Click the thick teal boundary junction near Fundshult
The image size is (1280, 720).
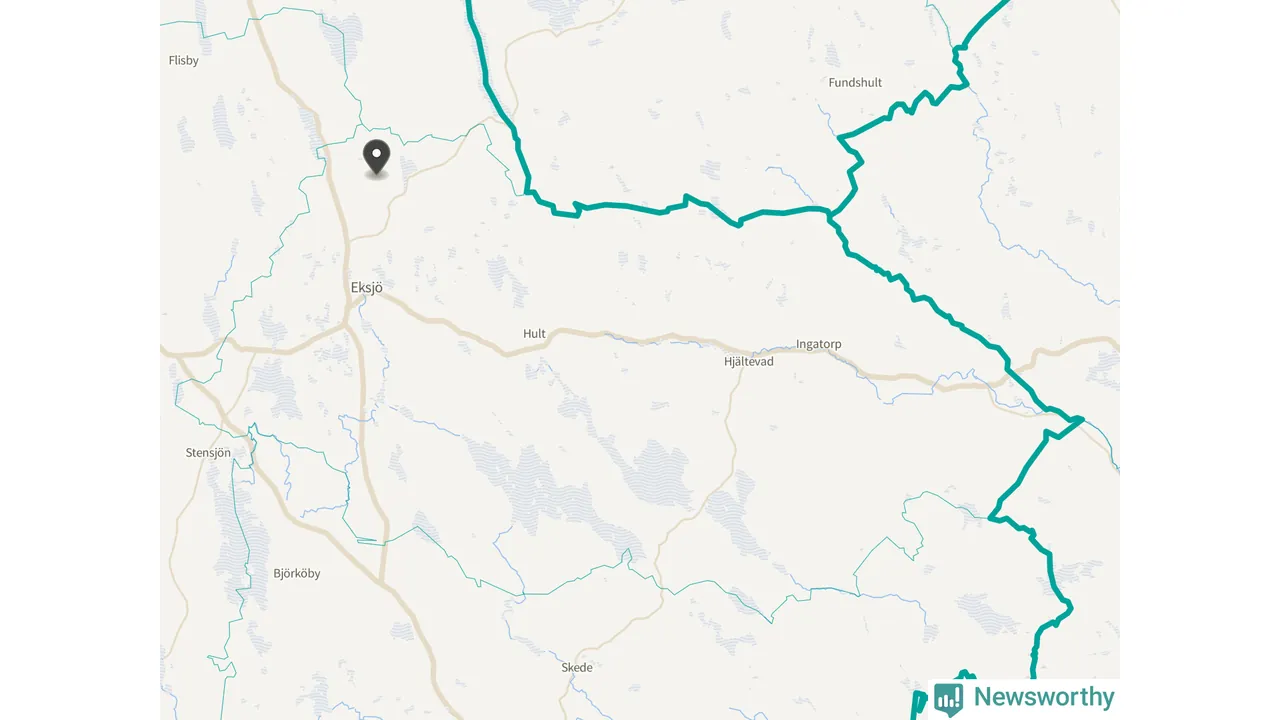(829, 213)
